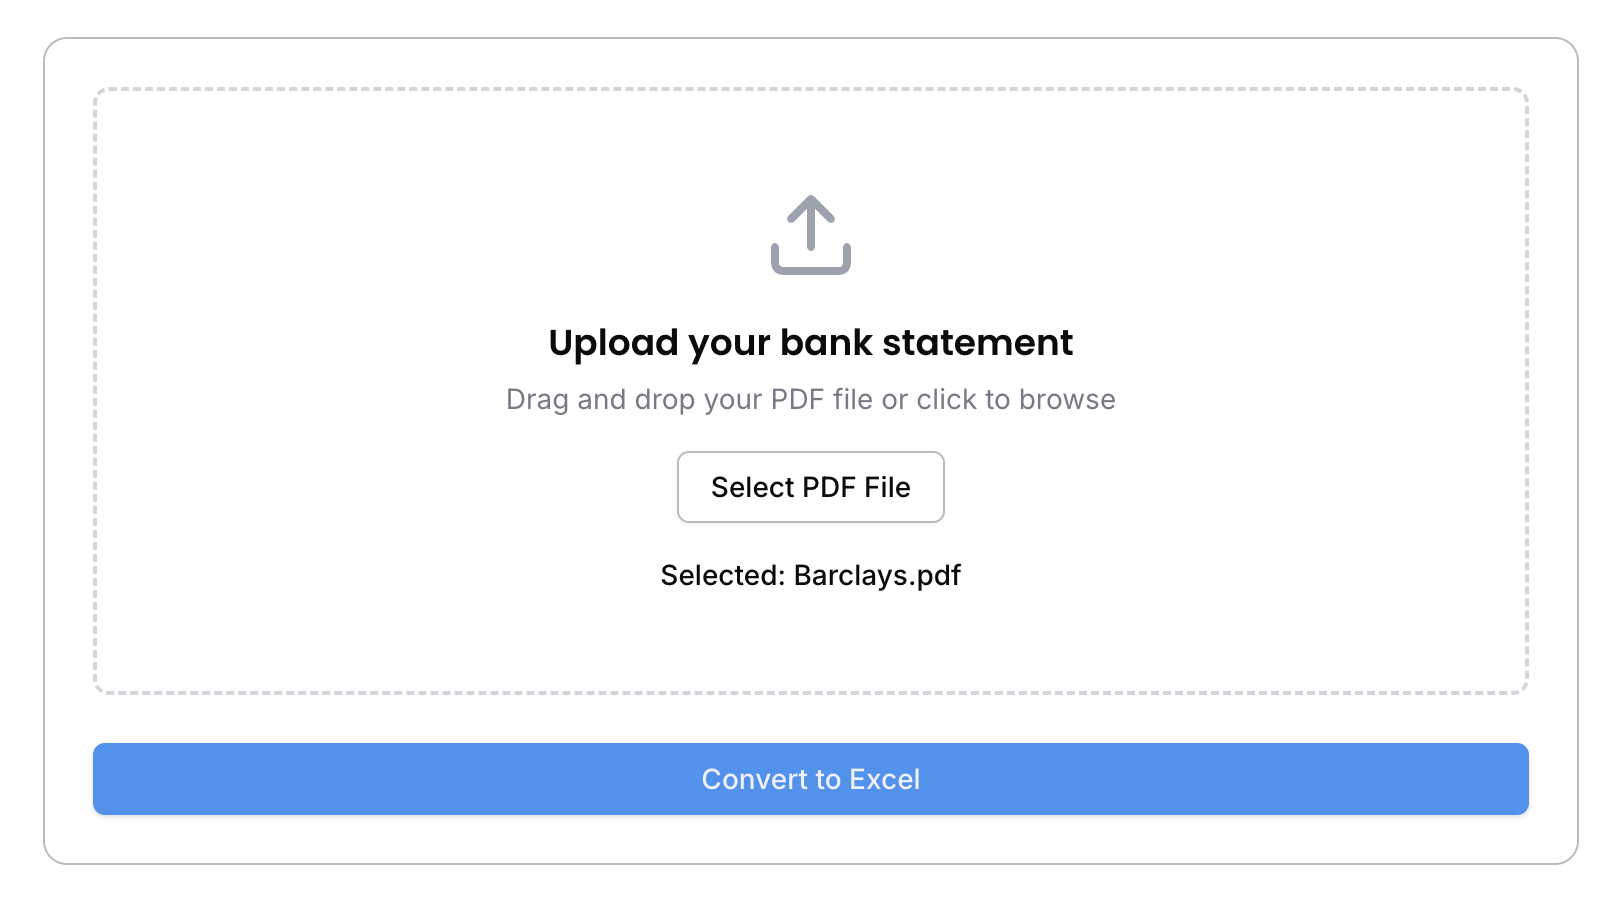
Task: Click the upward arrow in the upload icon
Action: pyautogui.click(x=810, y=222)
